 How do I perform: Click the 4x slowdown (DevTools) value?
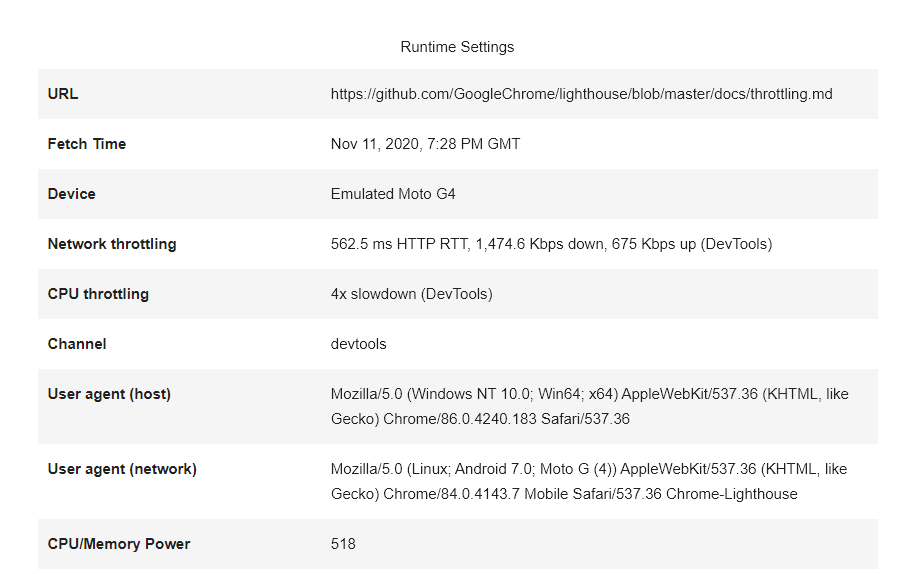click(x=411, y=294)
